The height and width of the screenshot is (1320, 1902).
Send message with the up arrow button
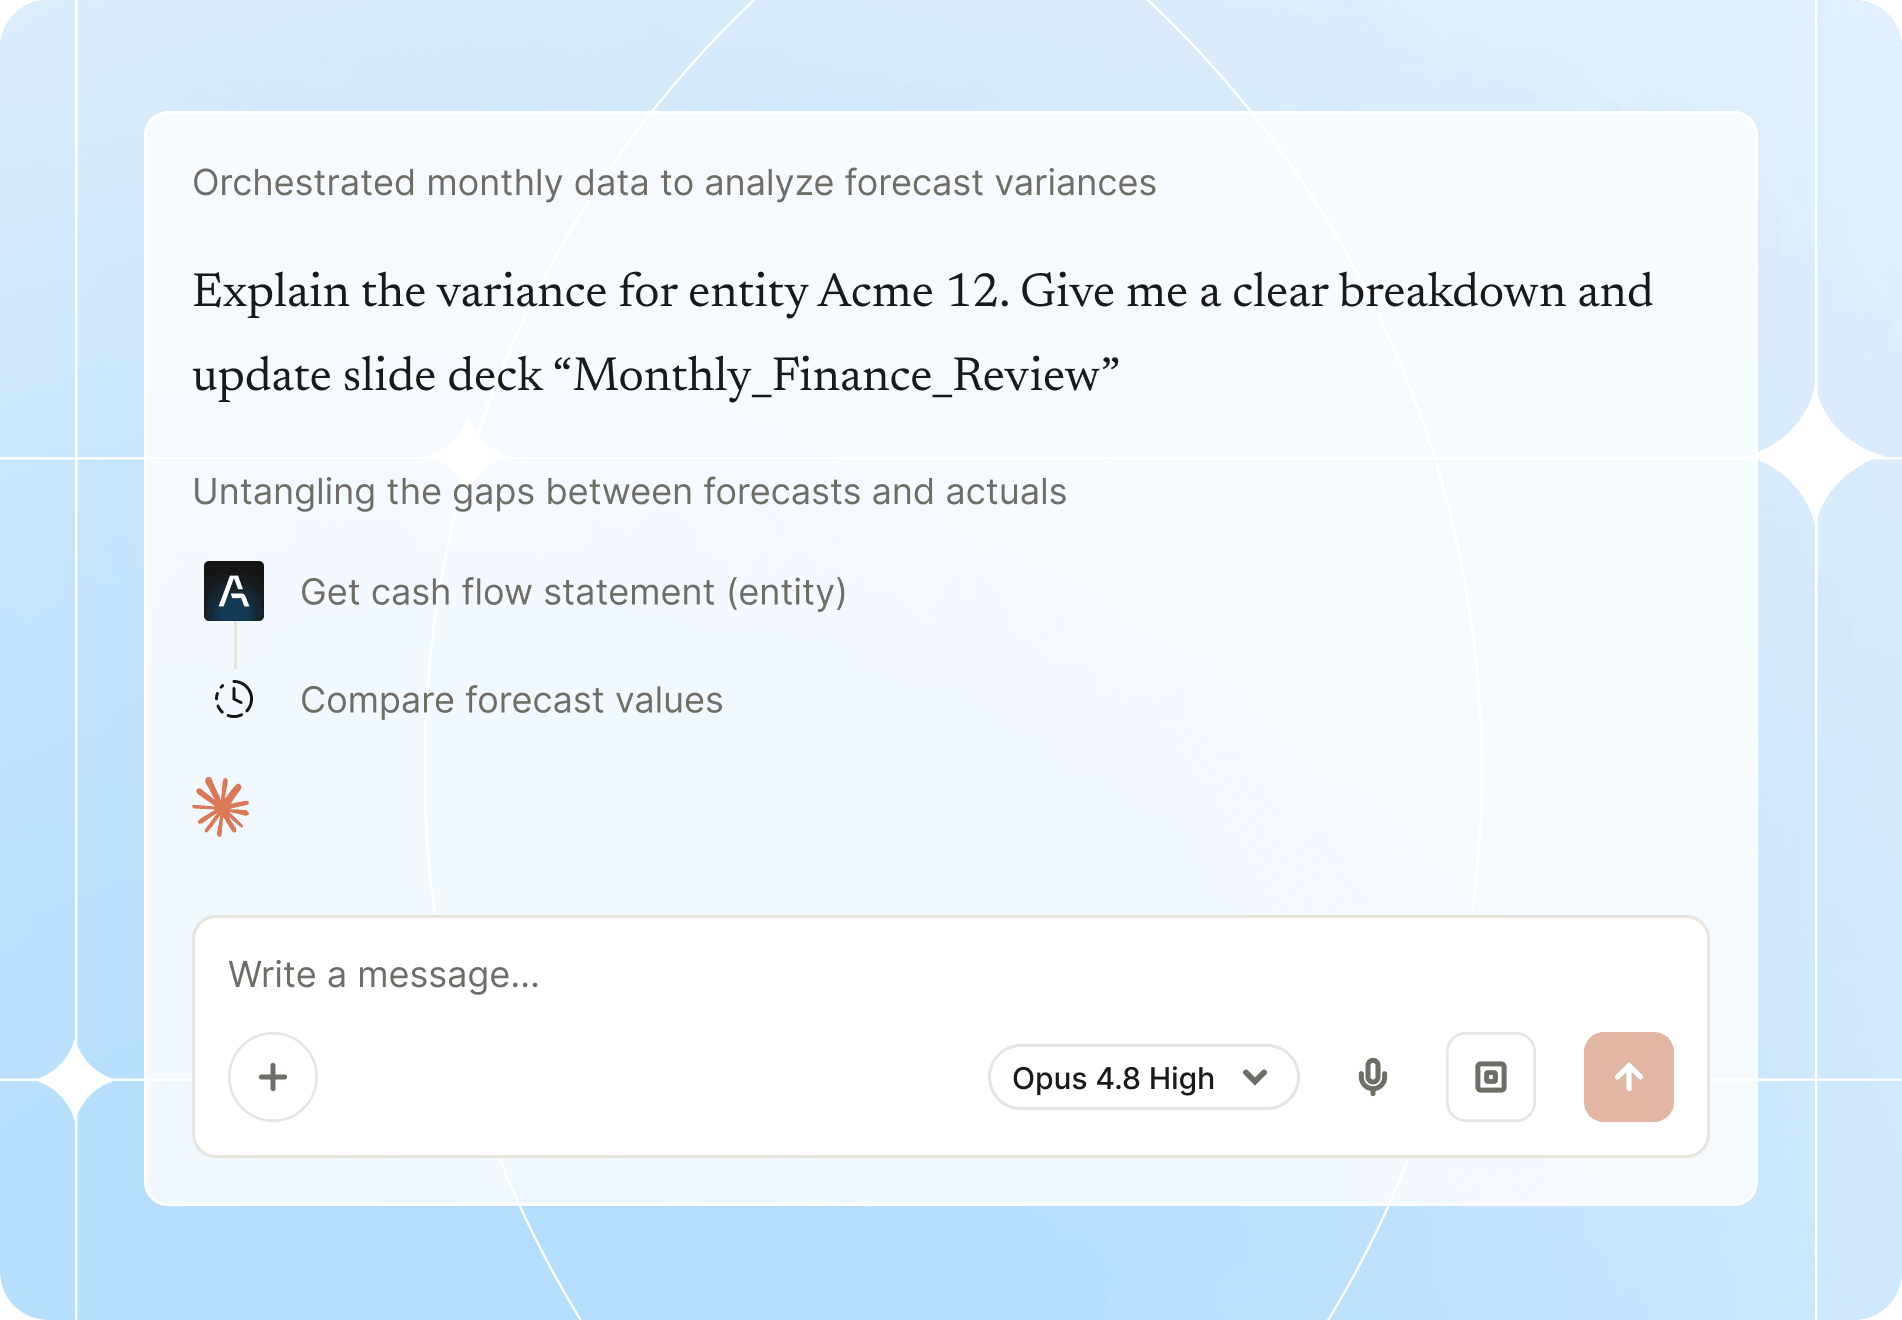(1629, 1077)
